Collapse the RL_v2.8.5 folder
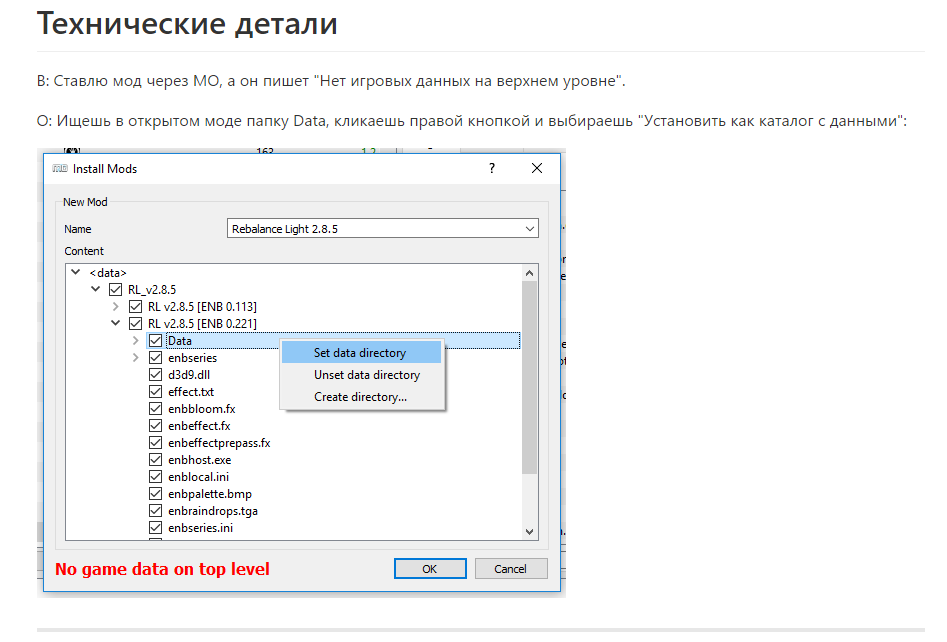The width and height of the screenshot is (947, 642). 95,289
